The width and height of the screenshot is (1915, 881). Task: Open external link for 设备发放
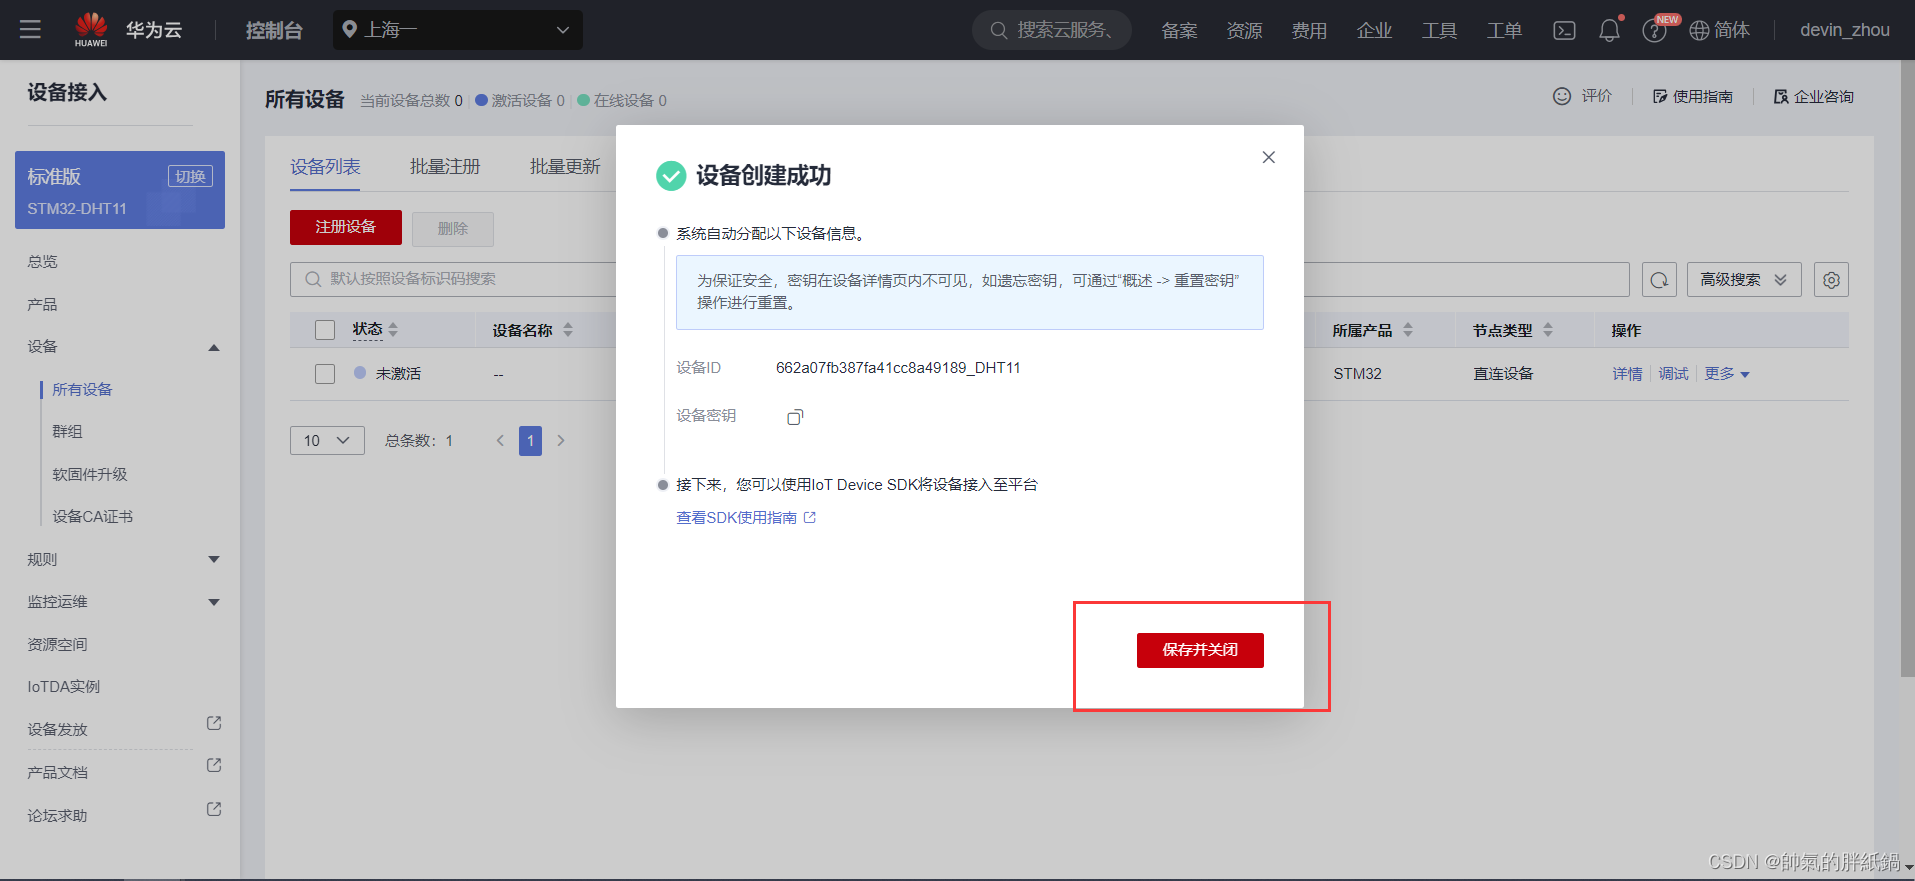point(214,723)
